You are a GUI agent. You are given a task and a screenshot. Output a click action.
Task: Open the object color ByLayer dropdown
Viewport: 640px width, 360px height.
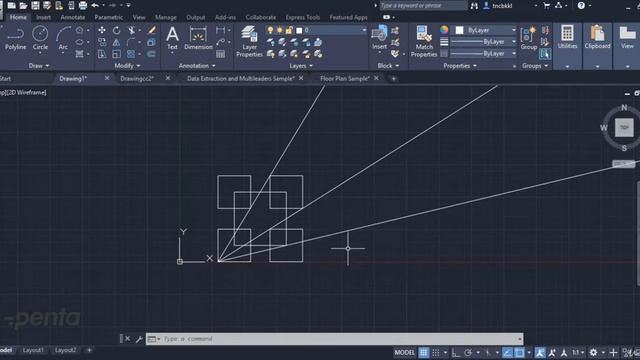tap(513, 30)
